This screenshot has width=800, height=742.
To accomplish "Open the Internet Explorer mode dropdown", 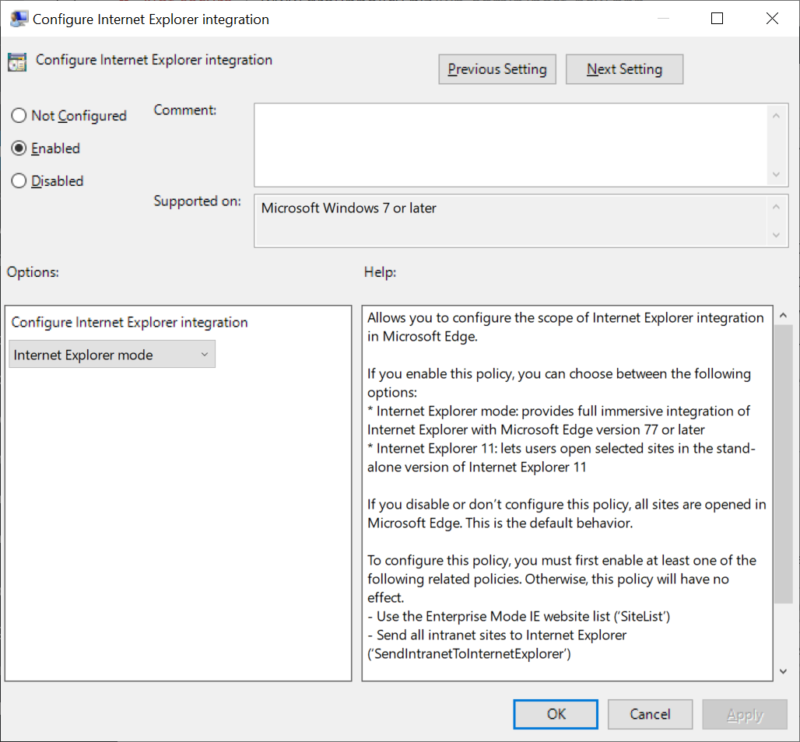I will [x=112, y=355].
